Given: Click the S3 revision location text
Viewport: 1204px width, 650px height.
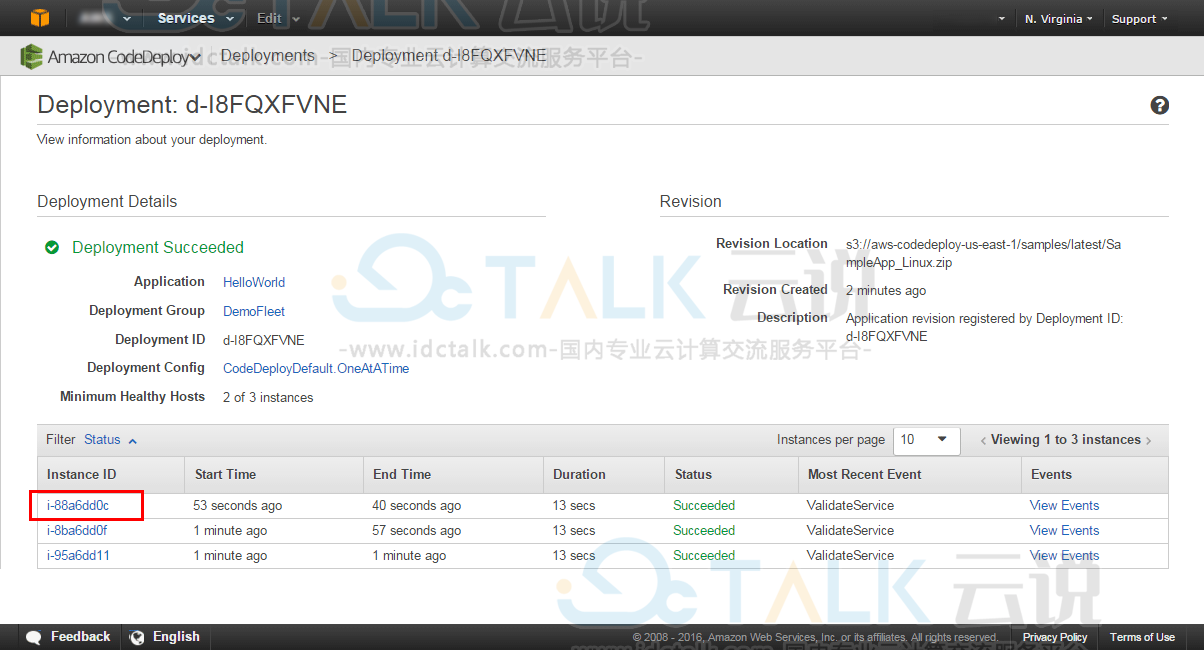Looking at the screenshot, I should (x=984, y=254).
